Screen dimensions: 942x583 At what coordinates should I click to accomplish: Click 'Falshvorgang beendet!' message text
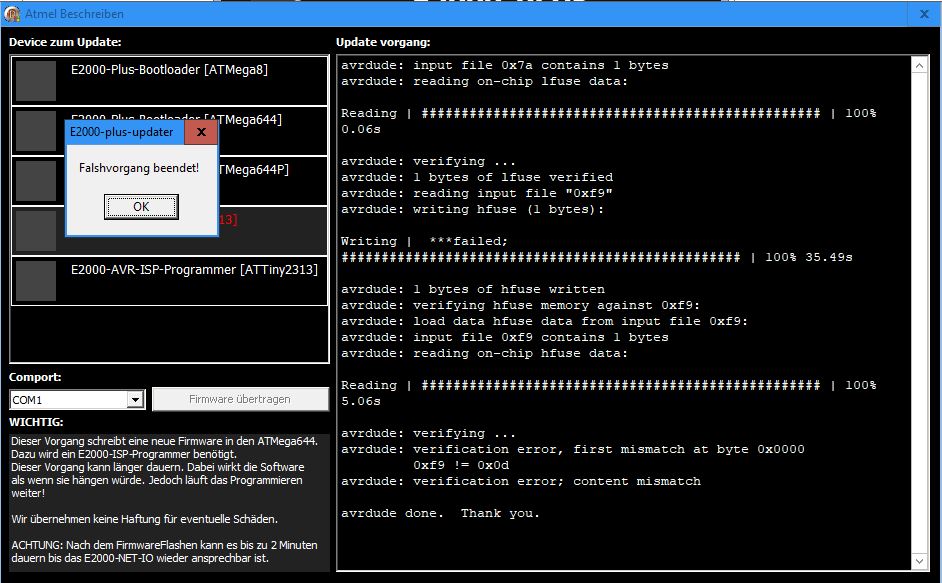pos(139,168)
